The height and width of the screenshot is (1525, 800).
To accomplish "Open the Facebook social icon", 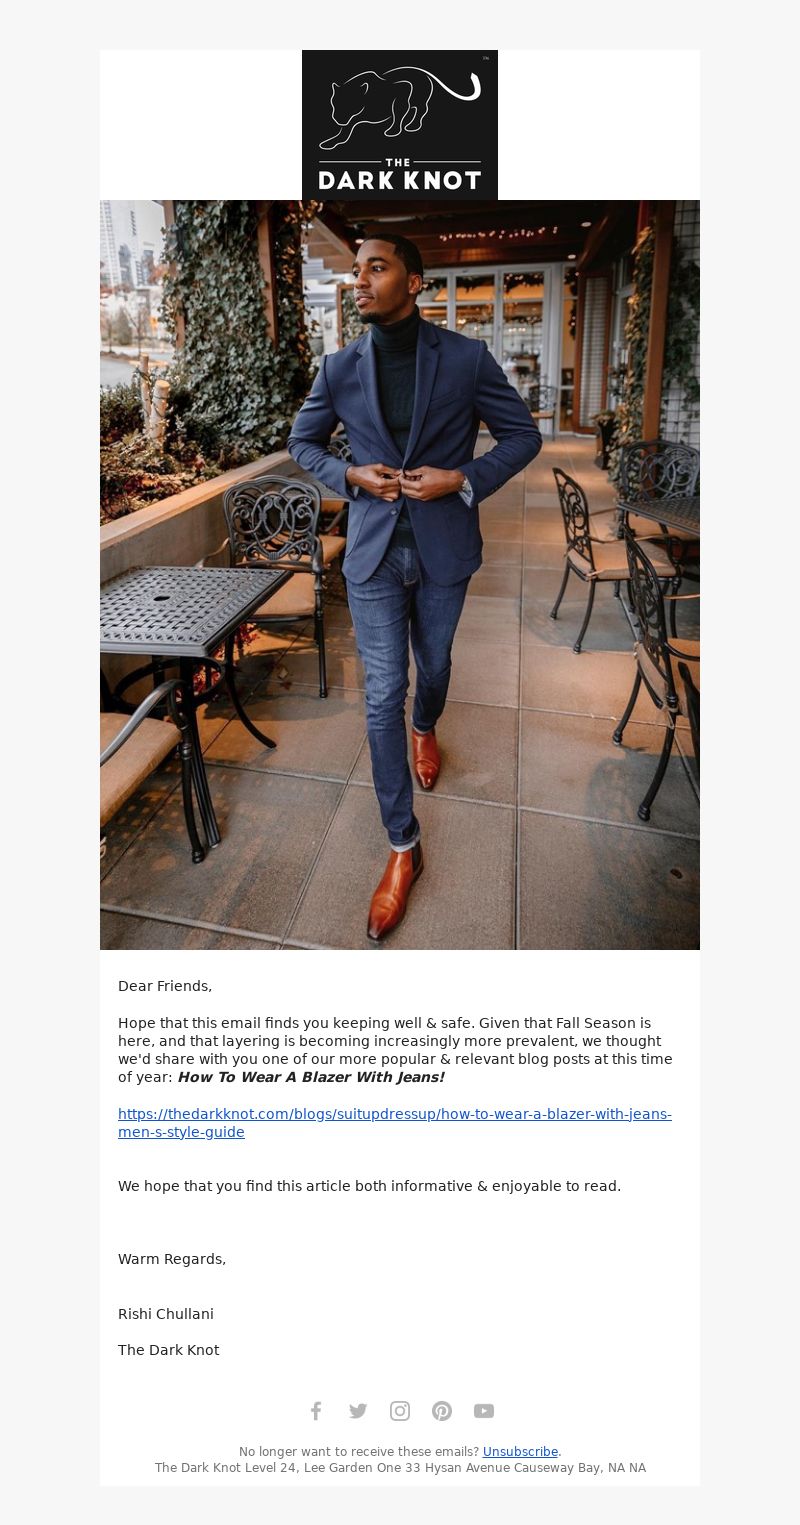I will (316, 1411).
